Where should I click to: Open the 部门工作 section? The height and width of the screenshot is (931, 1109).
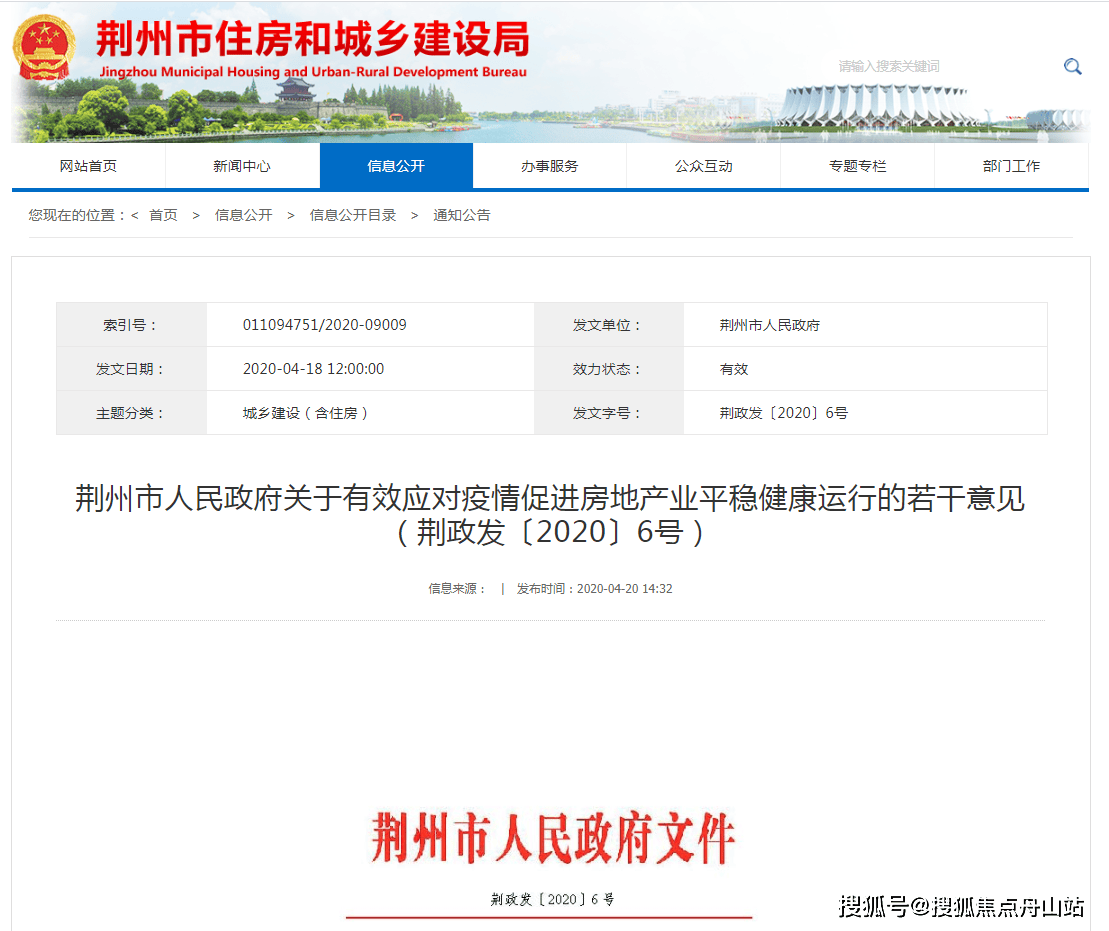pyautogui.click(x=1010, y=166)
